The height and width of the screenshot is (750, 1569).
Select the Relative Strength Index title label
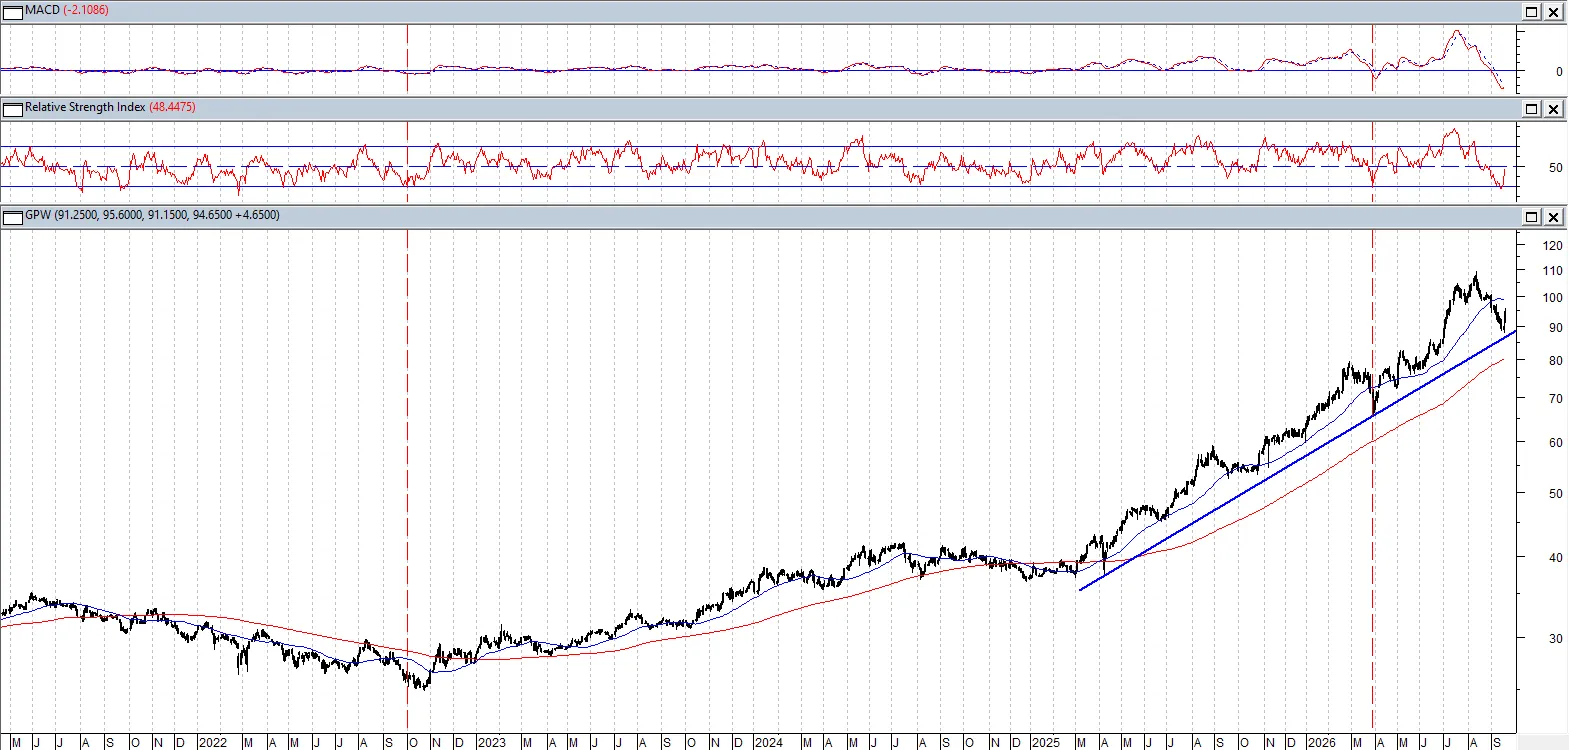point(85,107)
